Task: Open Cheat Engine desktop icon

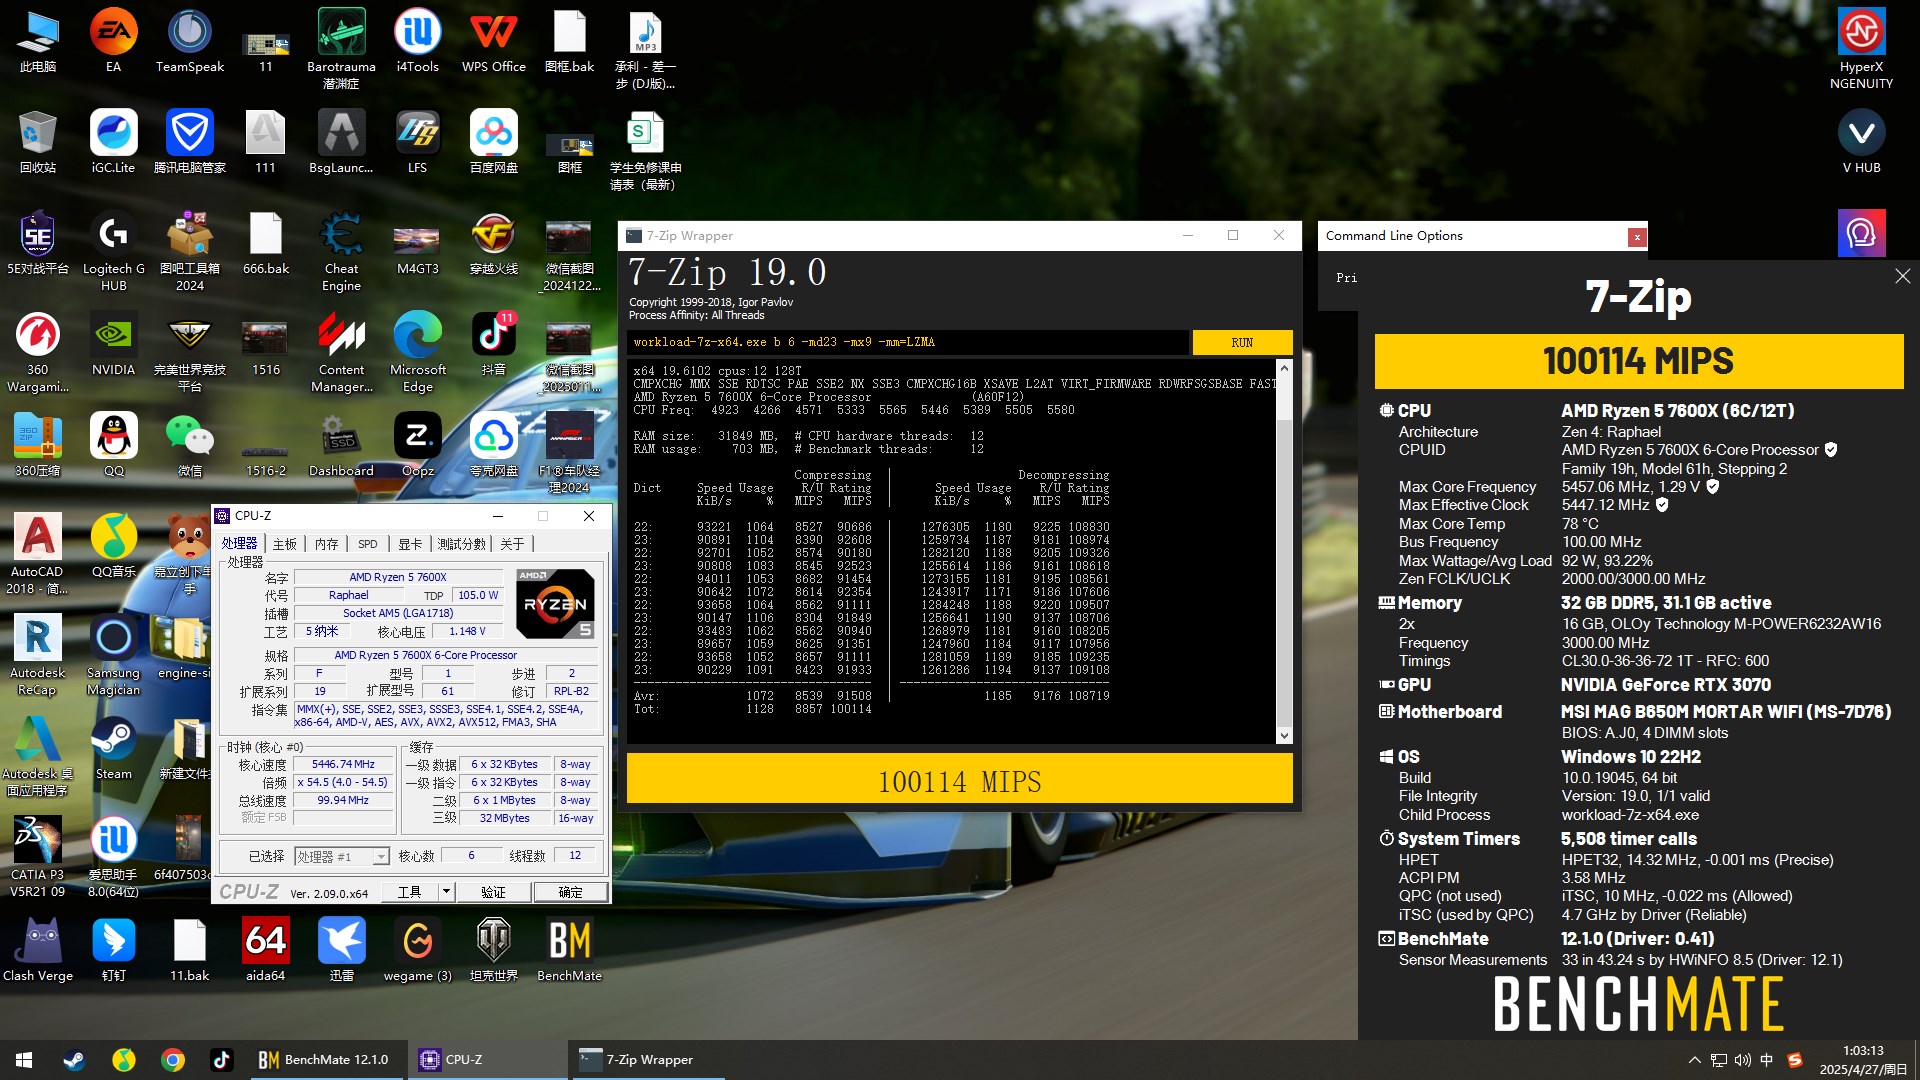Action: click(341, 251)
